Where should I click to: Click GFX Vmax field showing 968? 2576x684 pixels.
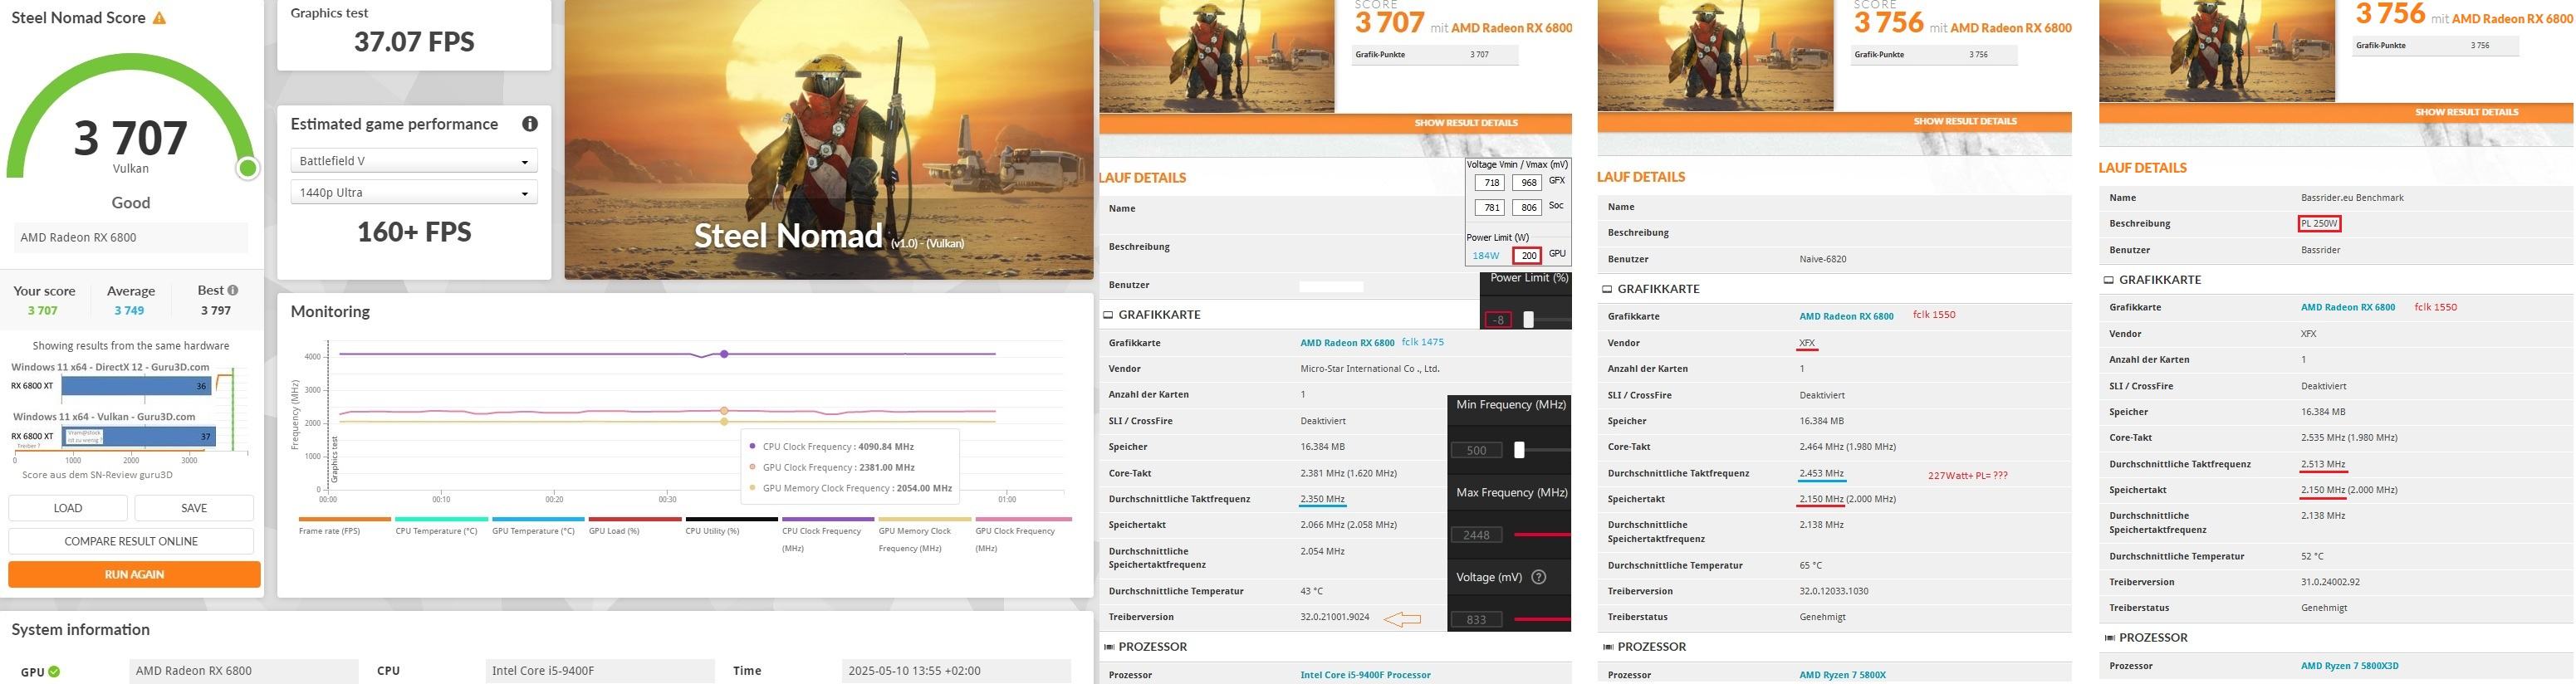click(x=1526, y=183)
